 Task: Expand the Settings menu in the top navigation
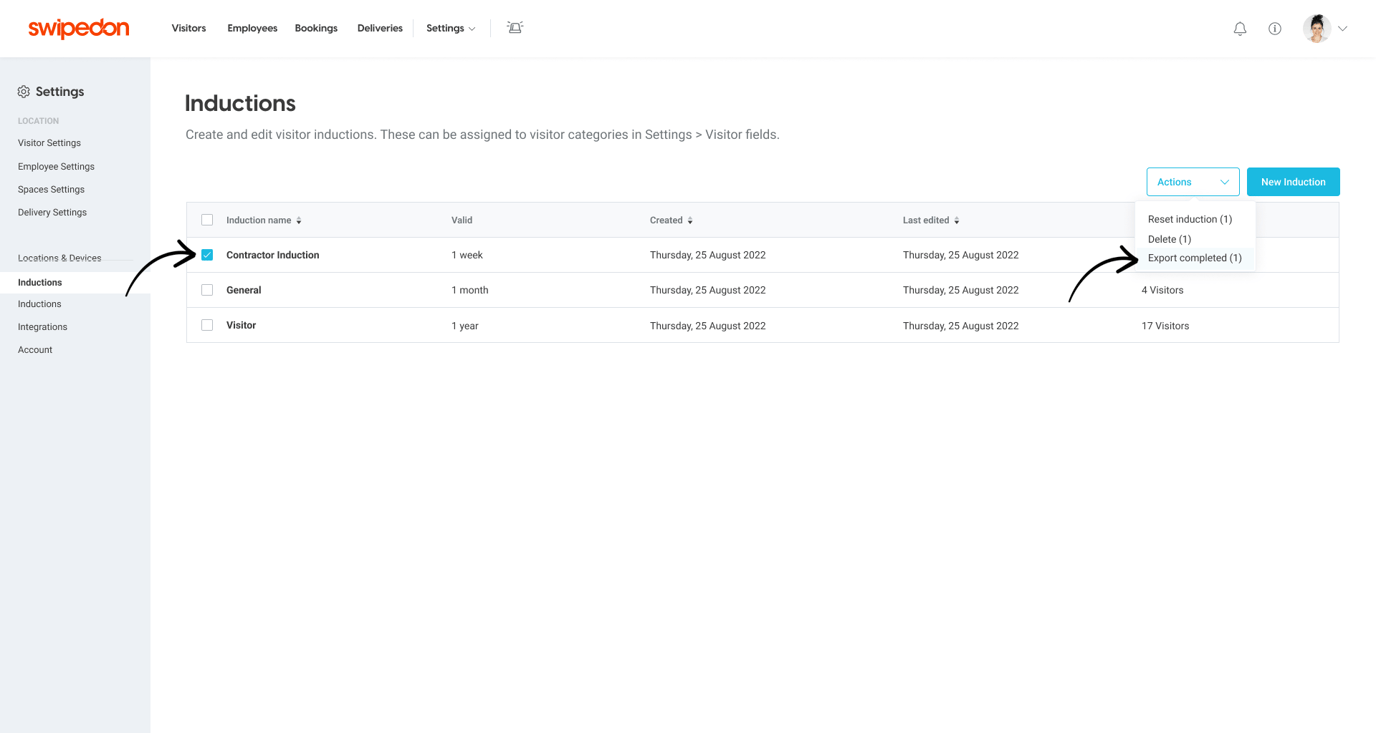point(450,28)
